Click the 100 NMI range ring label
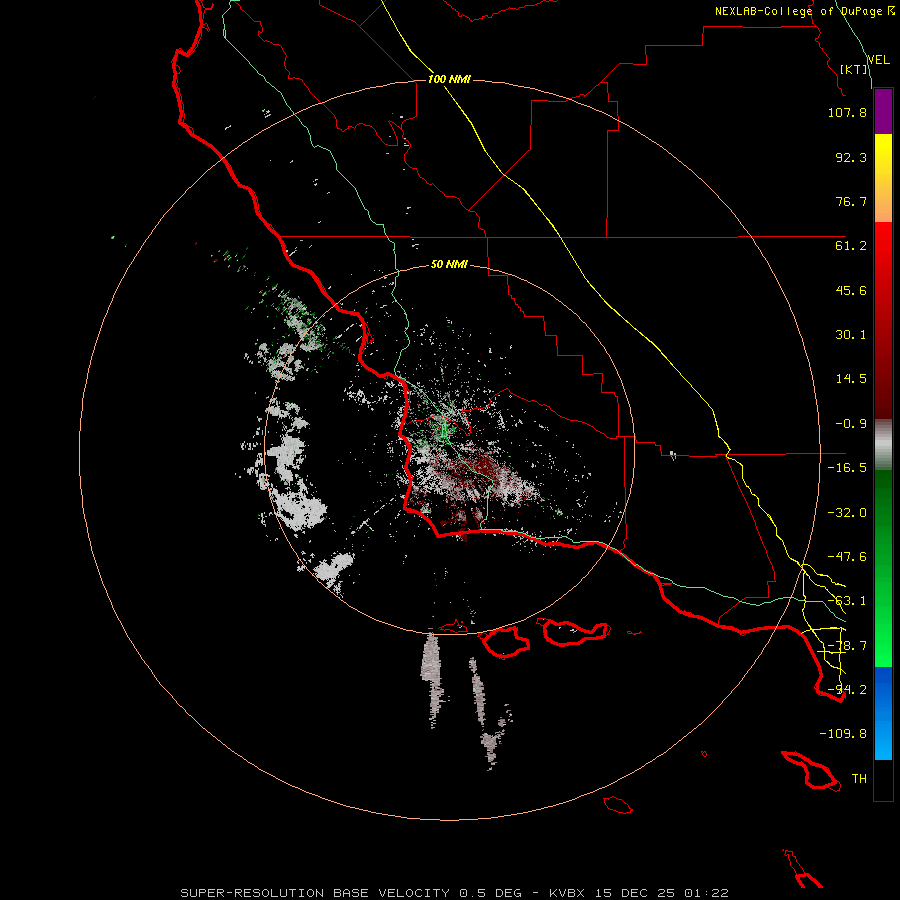Screen dimensions: 900x900 click(x=449, y=79)
